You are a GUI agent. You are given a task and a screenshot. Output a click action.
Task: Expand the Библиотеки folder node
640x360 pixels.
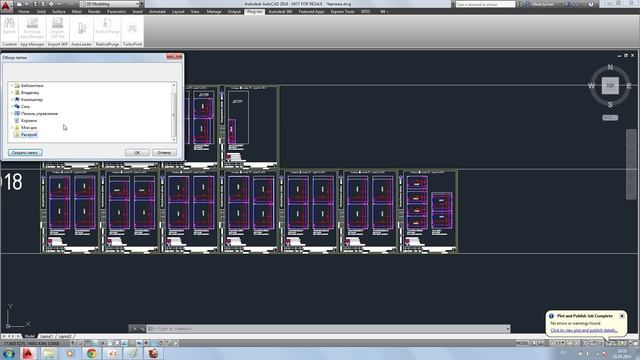[x=11, y=86]
